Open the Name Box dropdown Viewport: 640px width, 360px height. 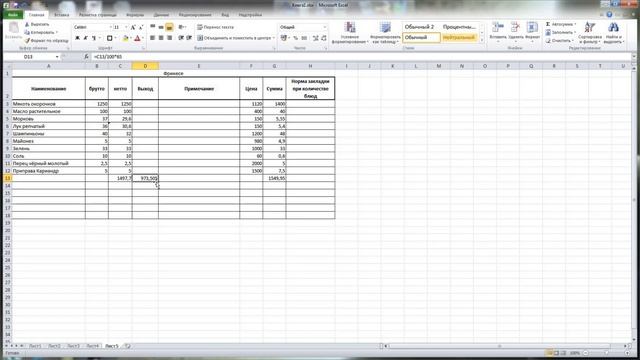click(x=57, y=57)
